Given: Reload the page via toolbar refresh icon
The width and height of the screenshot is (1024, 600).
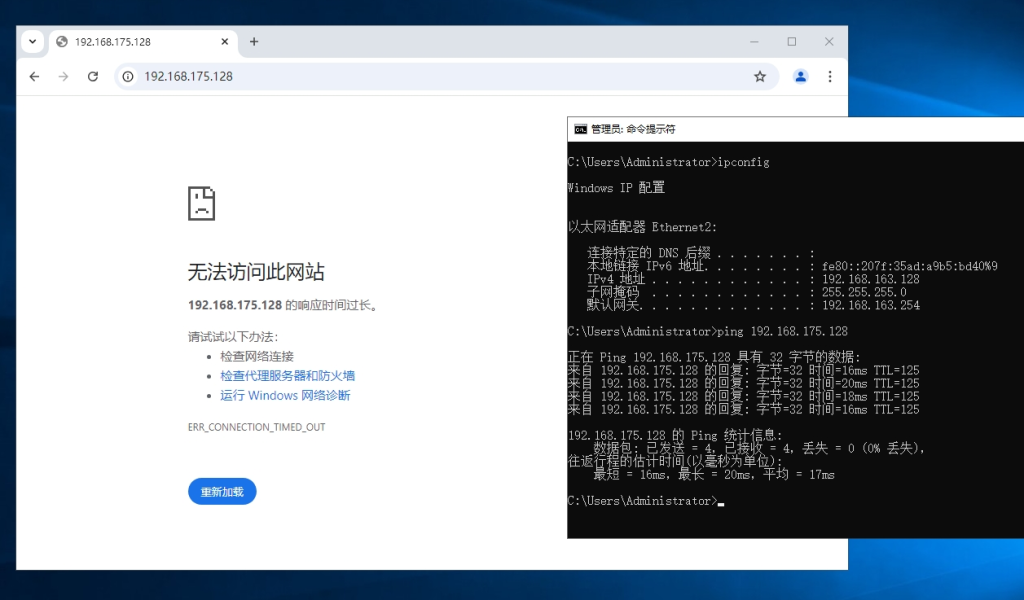Looking at the screenshot, I should pos(93,76).
